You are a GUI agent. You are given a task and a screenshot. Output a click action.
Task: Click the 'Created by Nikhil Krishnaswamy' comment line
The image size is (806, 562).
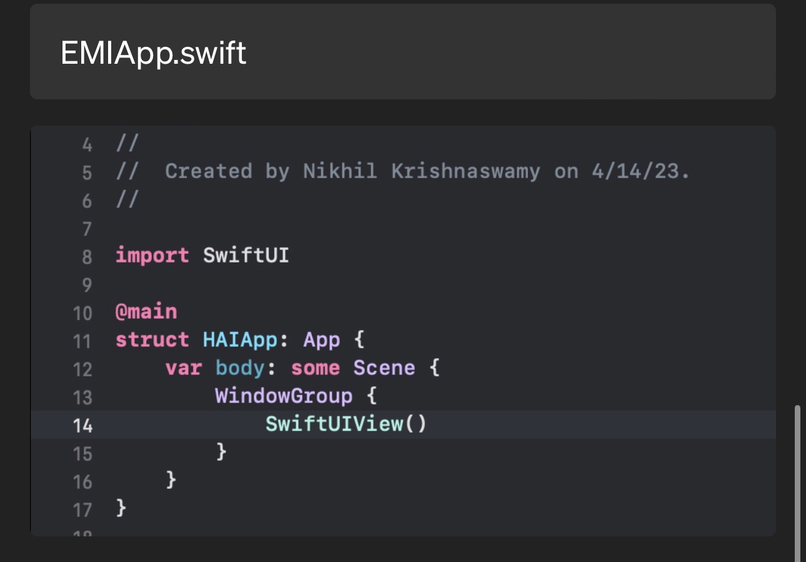coord(402,171)
